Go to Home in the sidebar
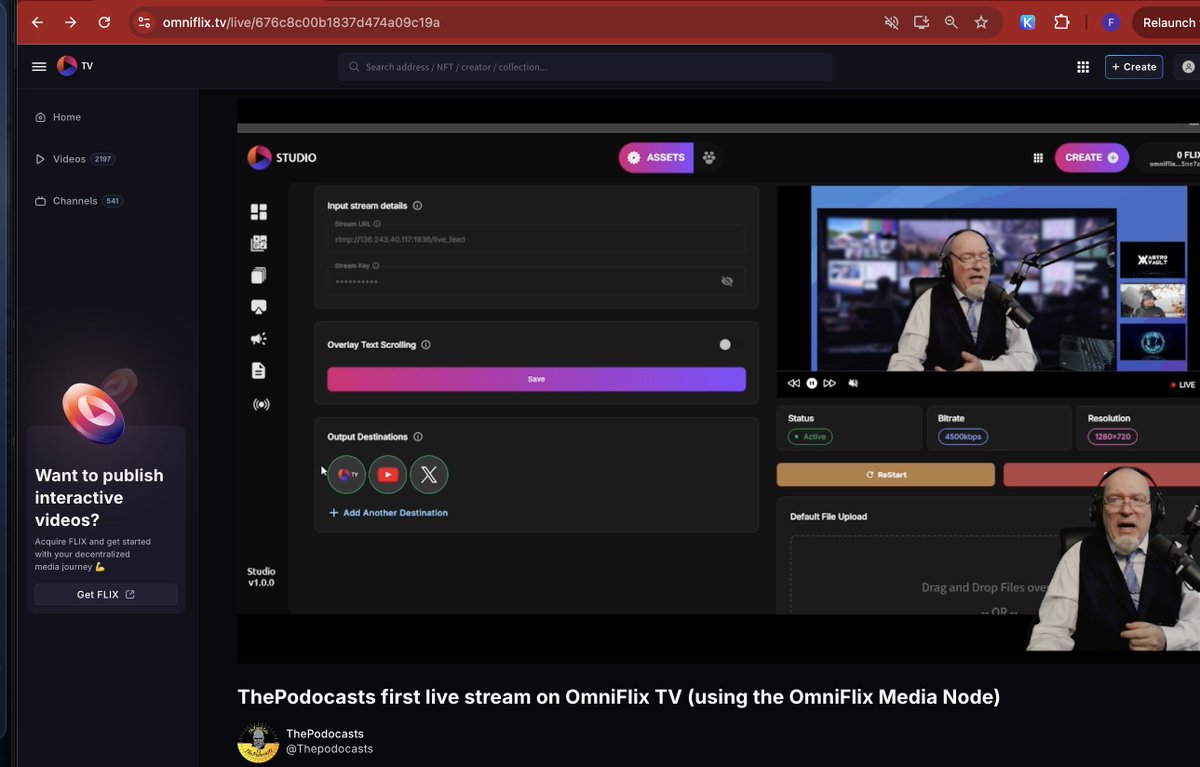This screenshot has height=767, width=1200. coord(58,117)
